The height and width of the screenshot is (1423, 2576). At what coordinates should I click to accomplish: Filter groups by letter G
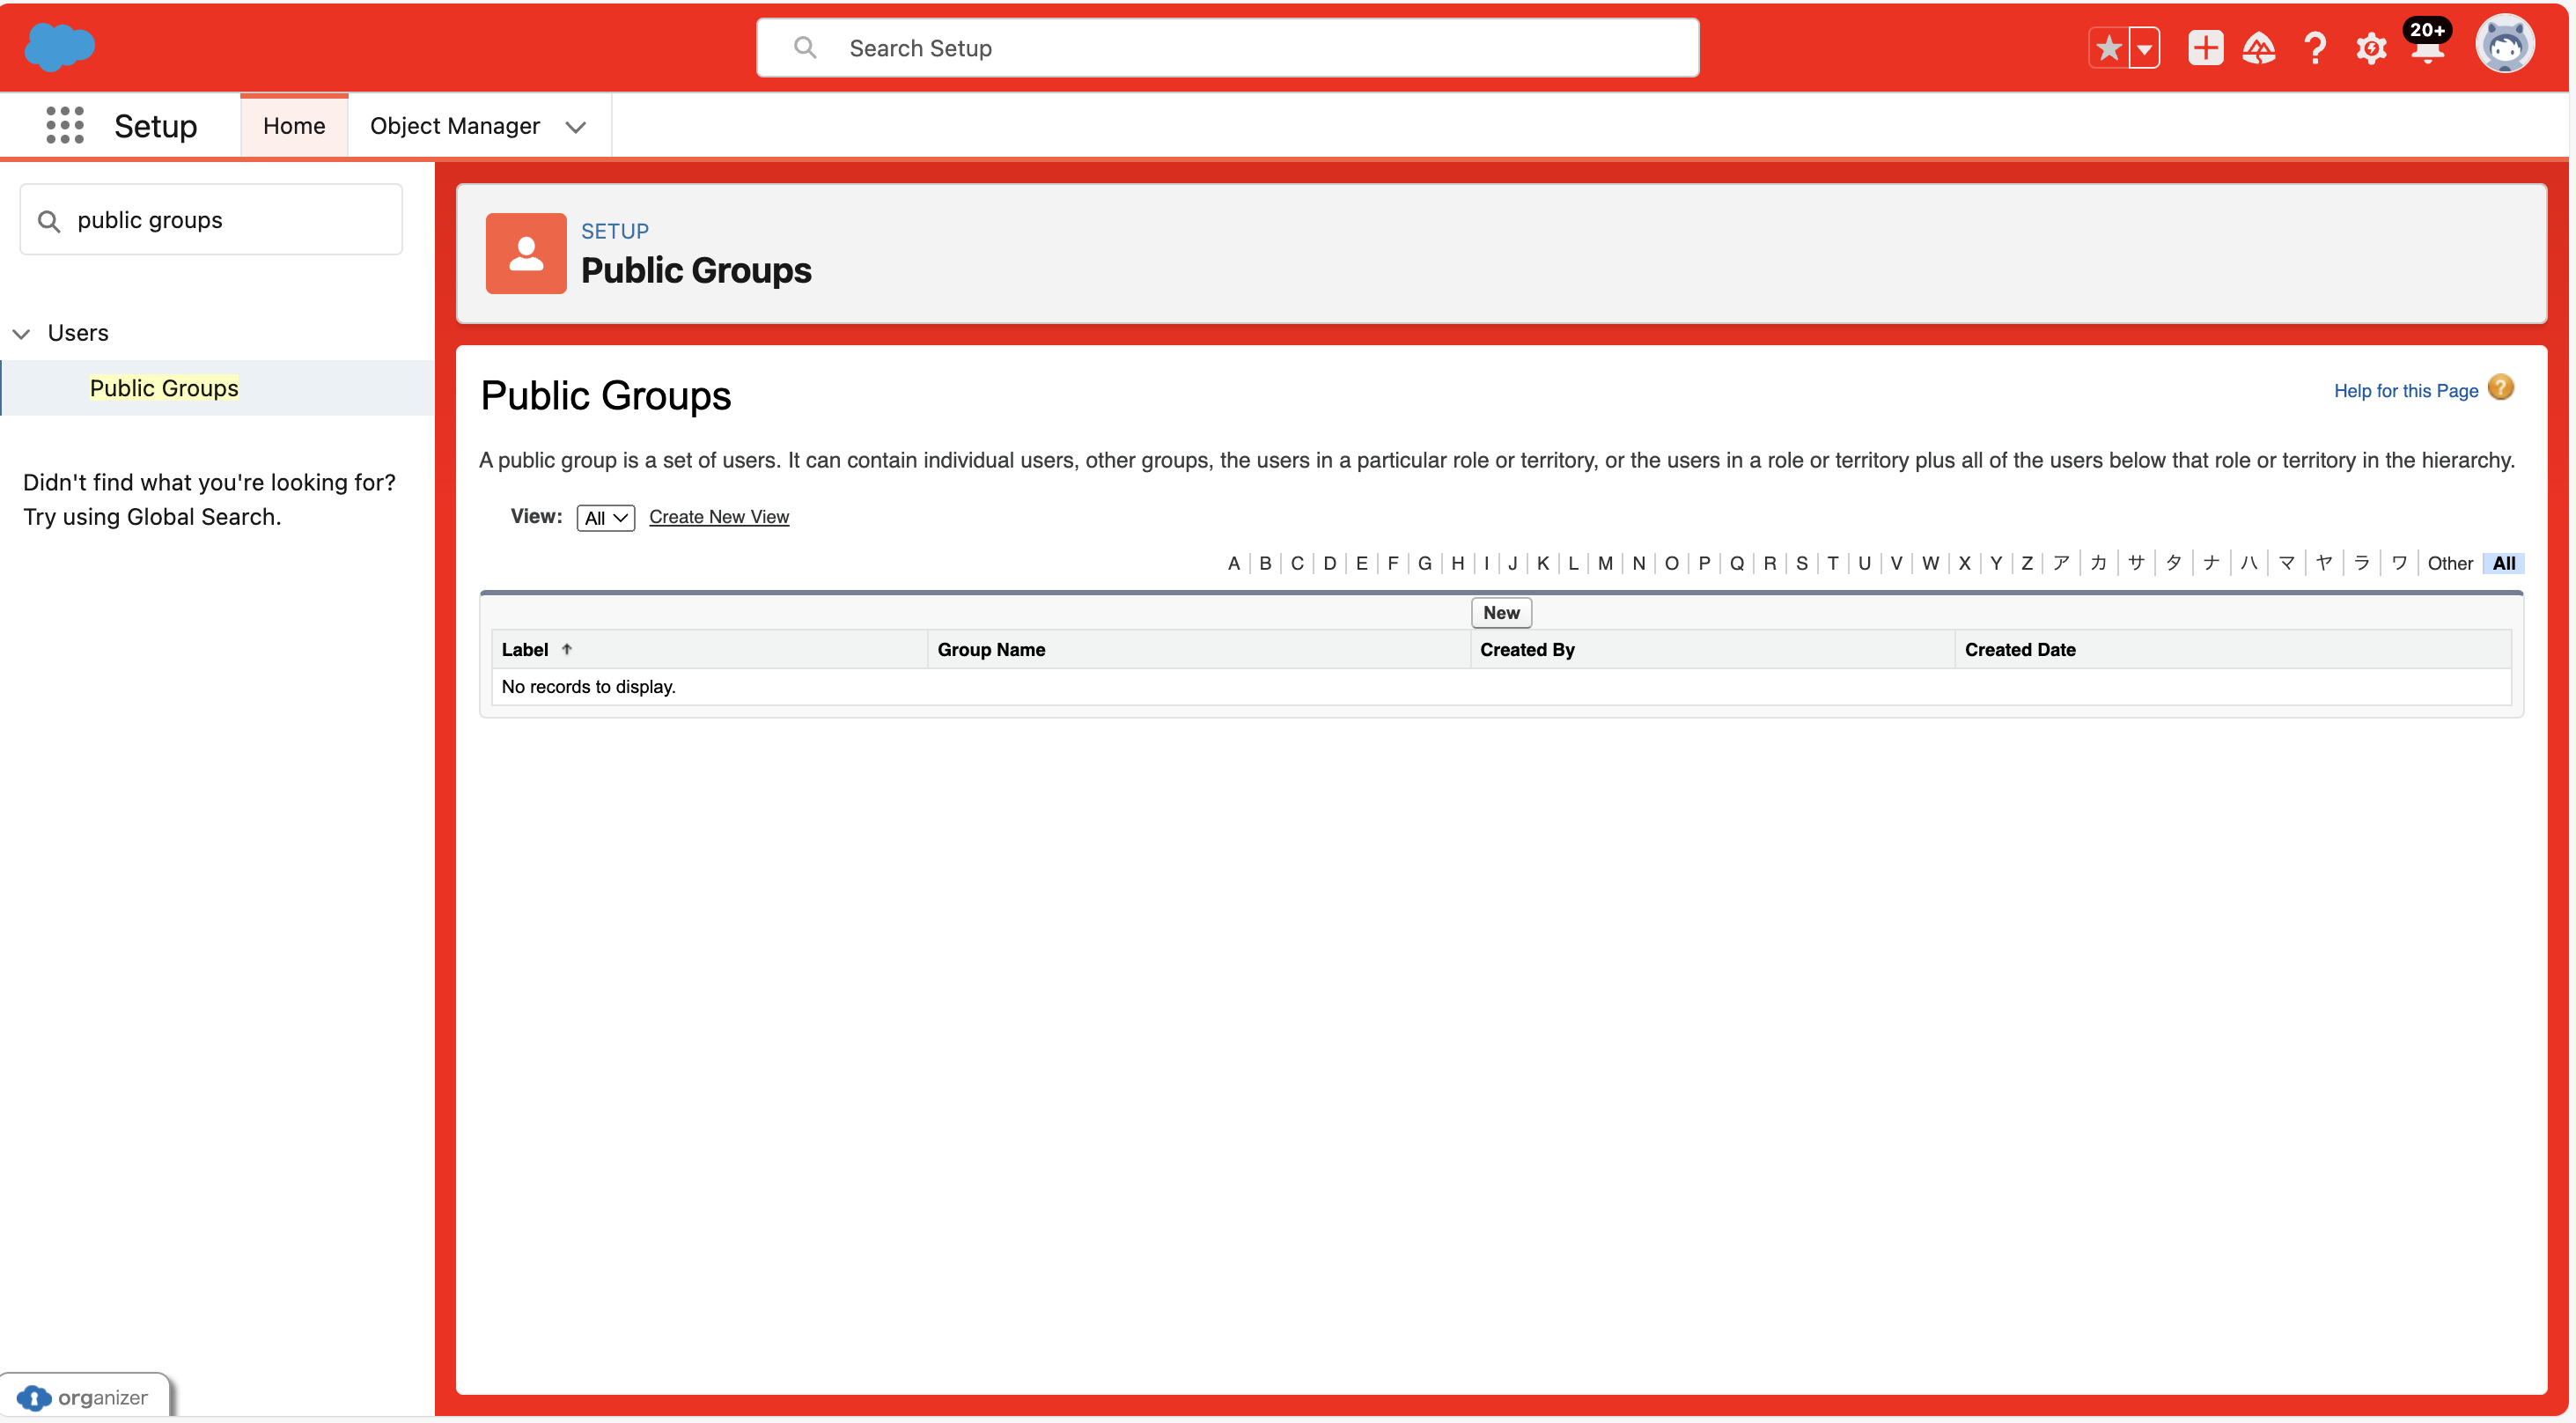[x=1424, y=563]
